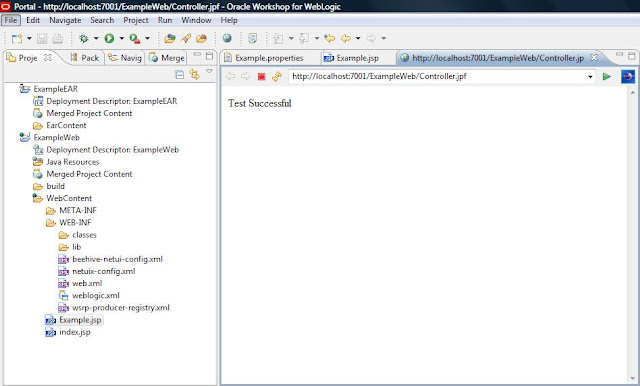Viewport: 640px width, 386px height.
Task: Select index.jsp in the tree
Action: point(75,332)
